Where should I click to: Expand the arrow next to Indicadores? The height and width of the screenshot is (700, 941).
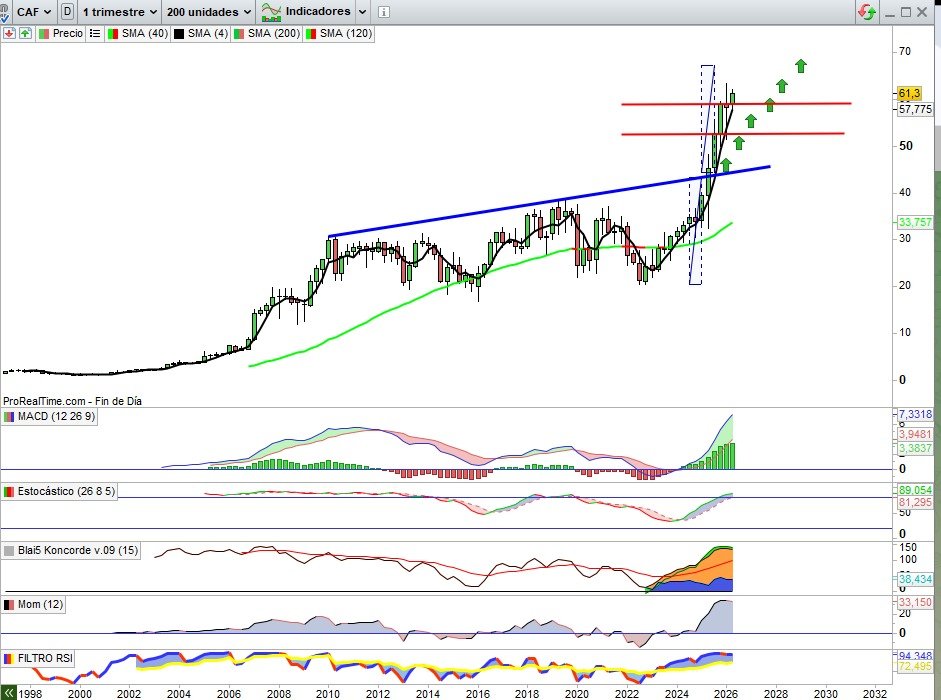(x=362, y=11)
